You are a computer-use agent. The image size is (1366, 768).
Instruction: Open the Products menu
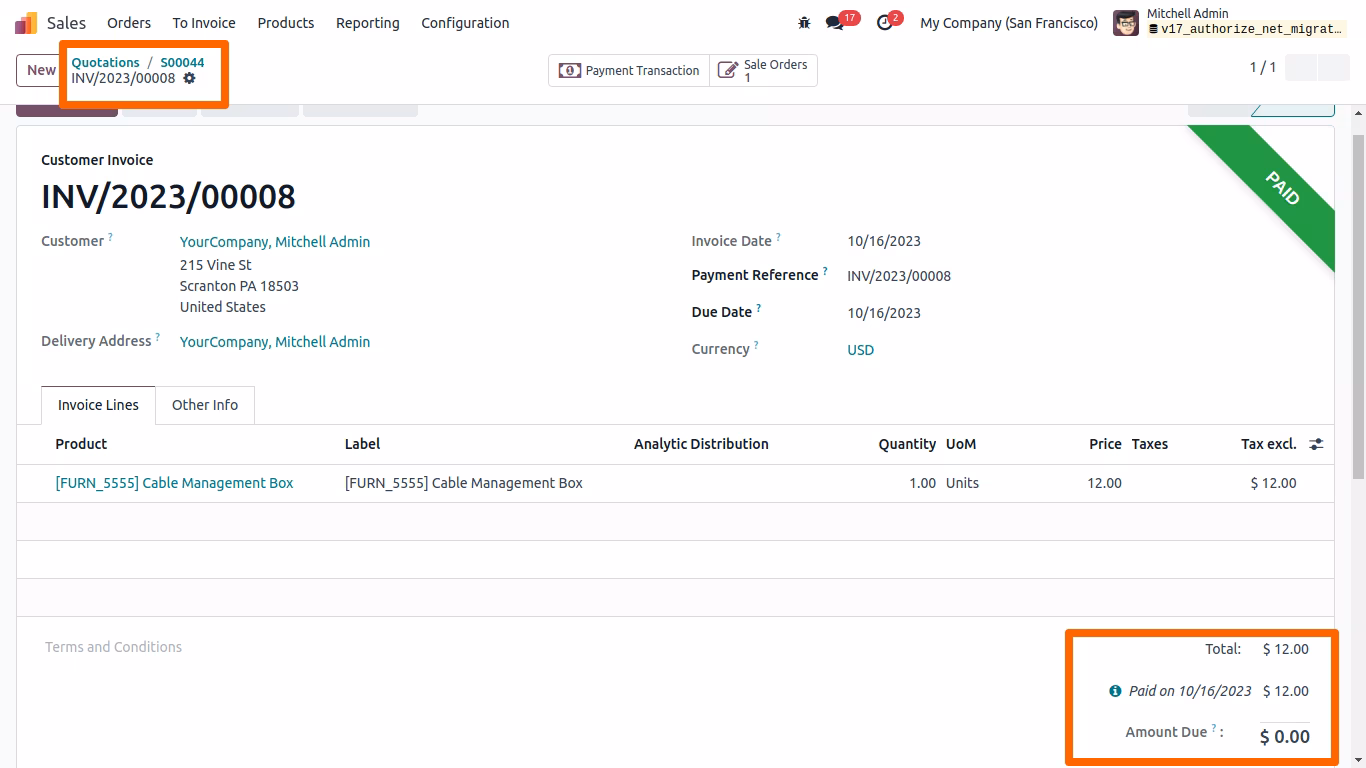click(x=286, y=23)
